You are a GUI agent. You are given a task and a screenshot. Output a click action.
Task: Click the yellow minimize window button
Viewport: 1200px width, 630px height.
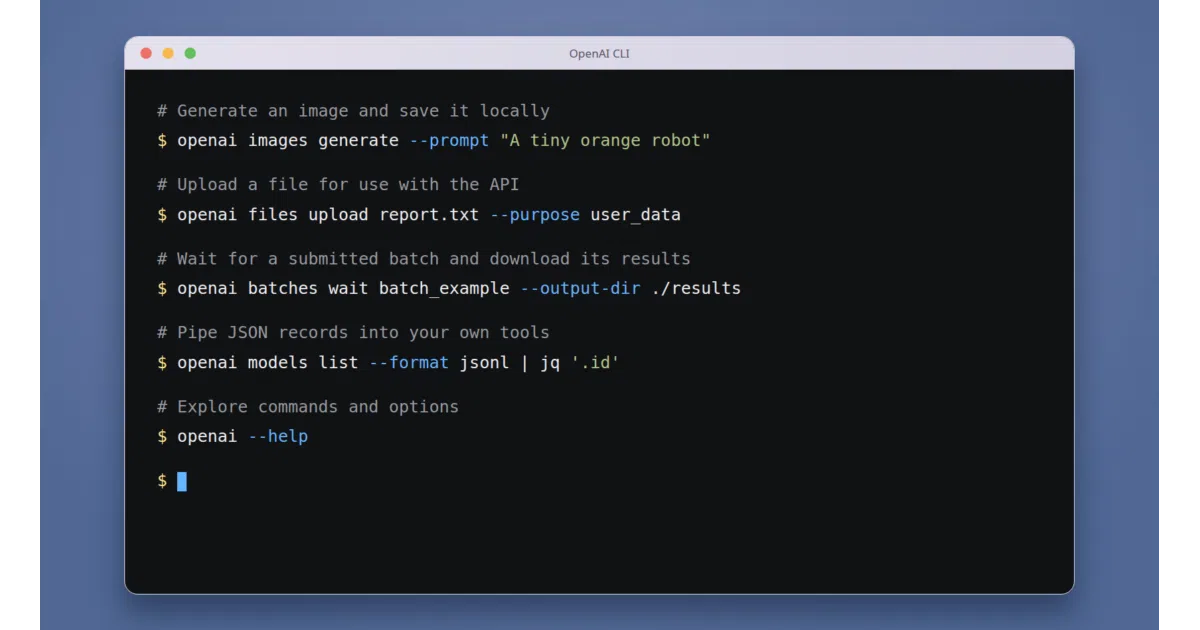pyautogui.click(x=168, y=53)
